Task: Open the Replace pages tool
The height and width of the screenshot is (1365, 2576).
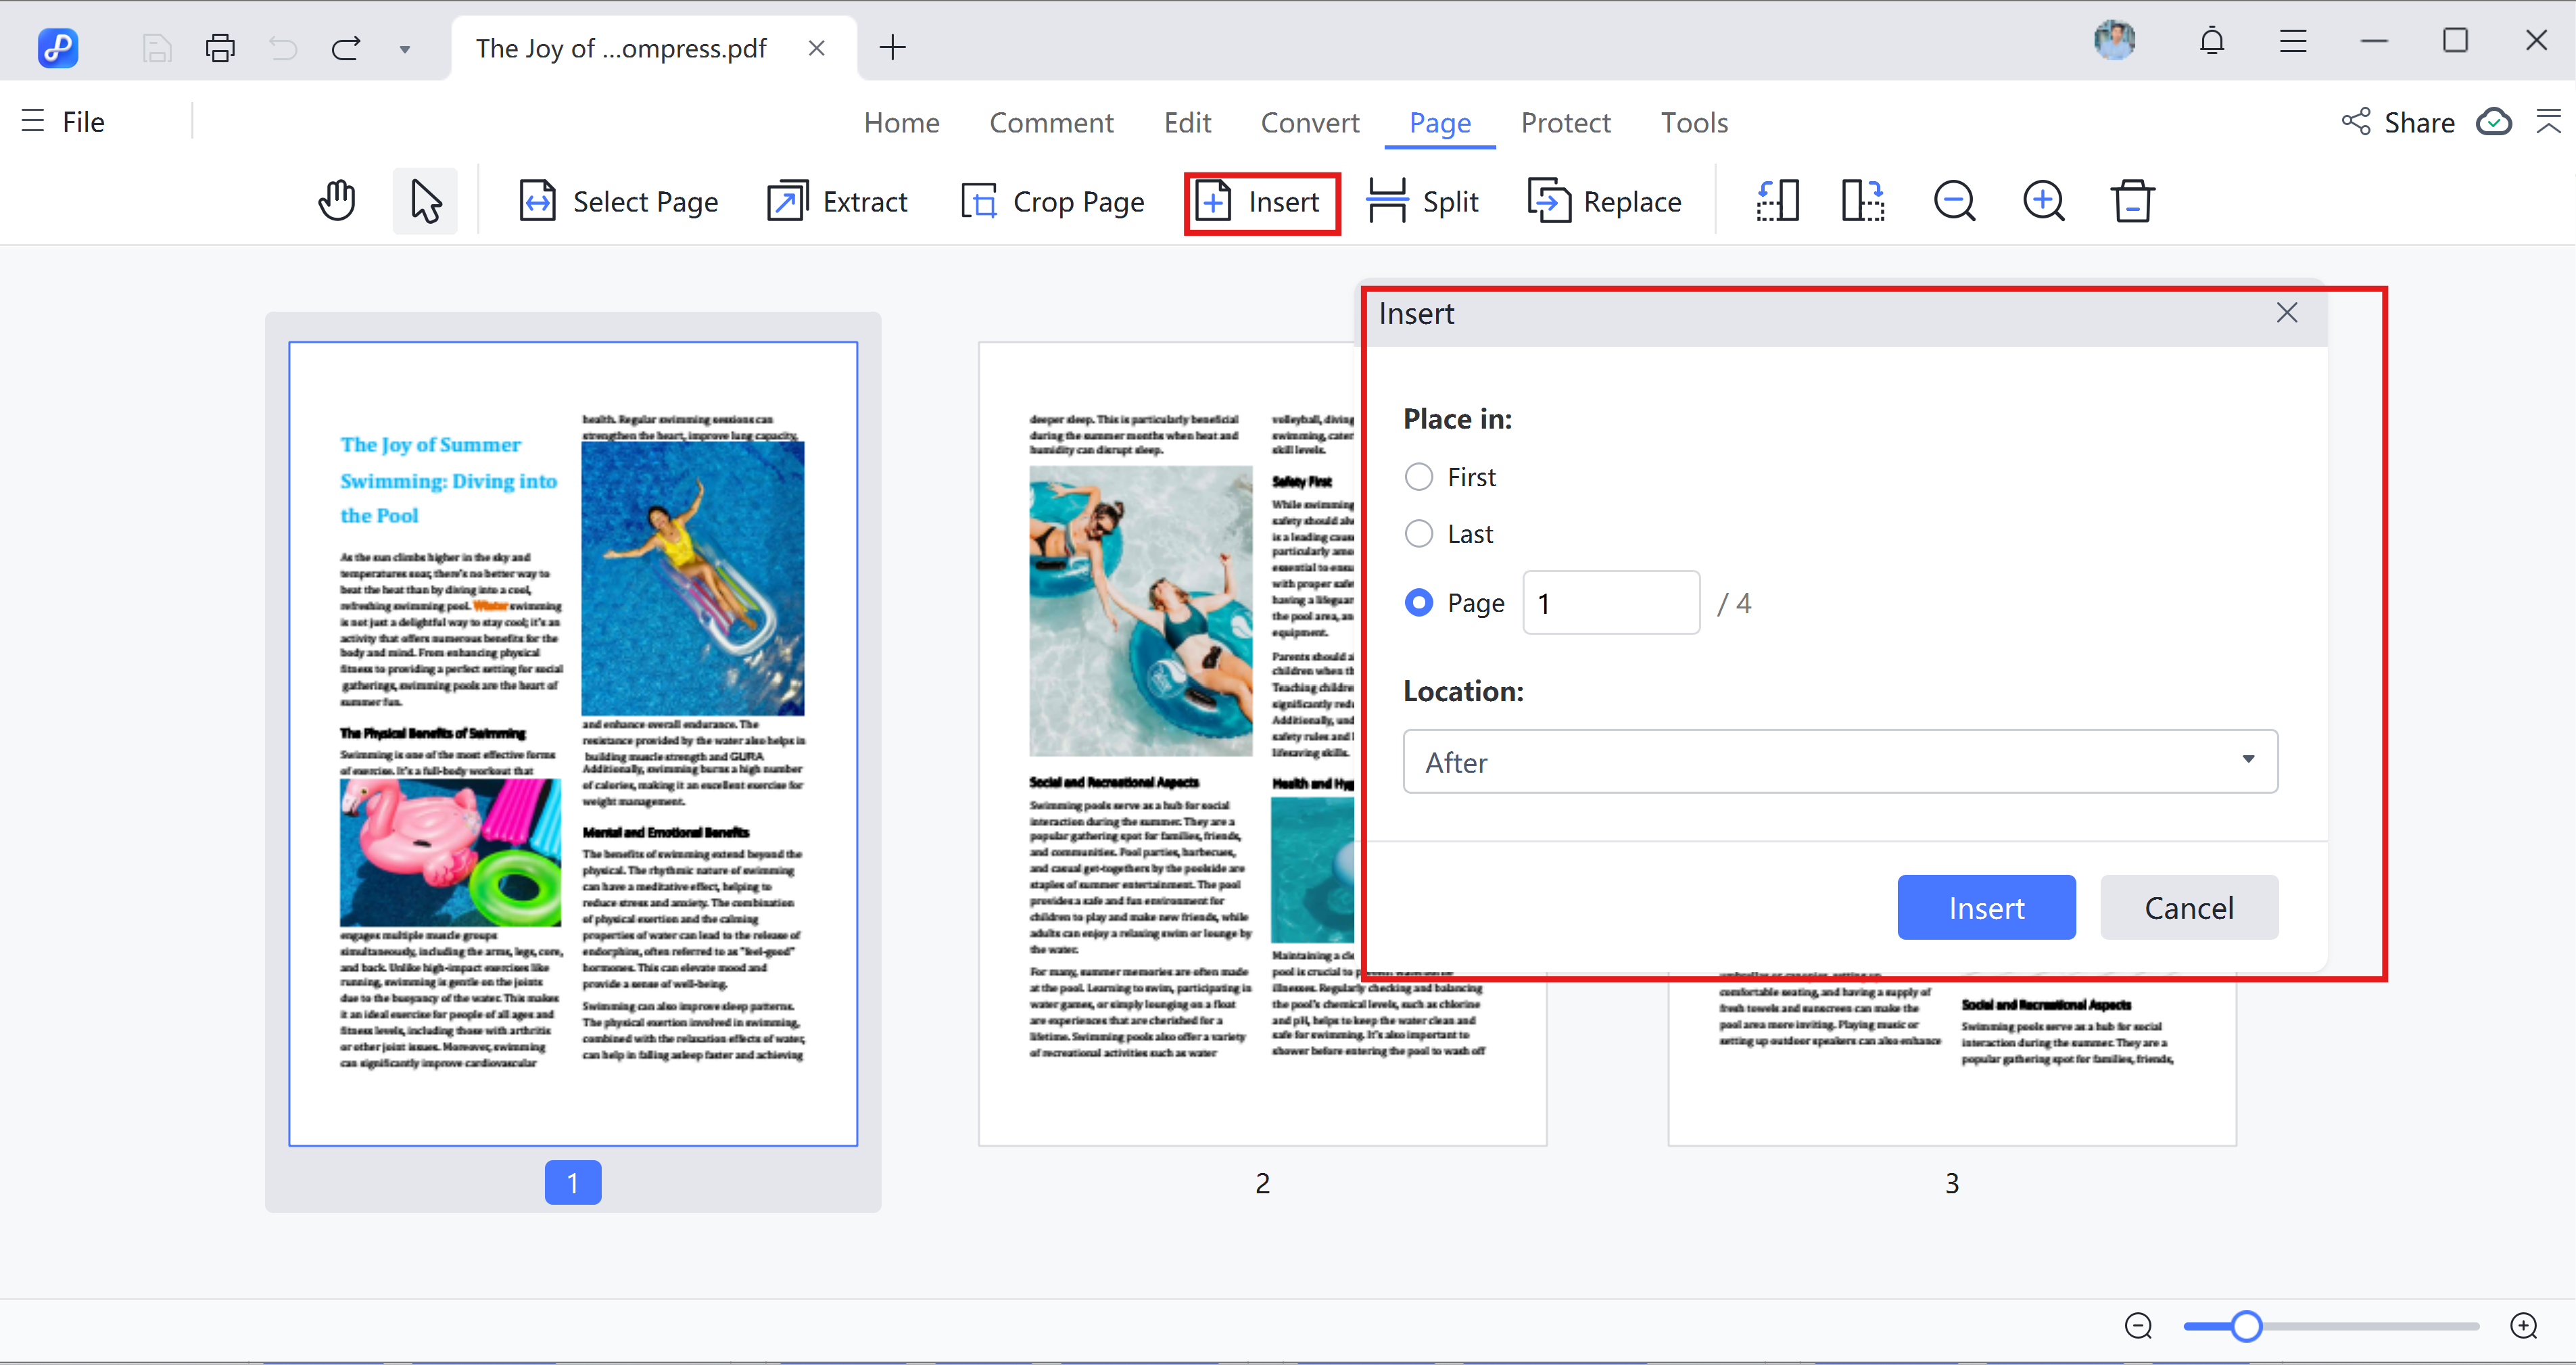Action: [1605, 201]
